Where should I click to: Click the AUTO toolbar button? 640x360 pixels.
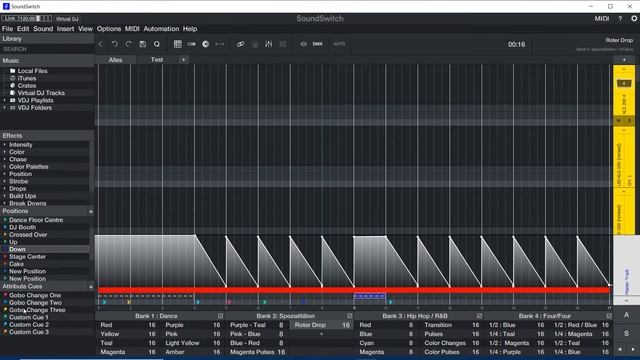pyautogui.click(x=339, y=44)
